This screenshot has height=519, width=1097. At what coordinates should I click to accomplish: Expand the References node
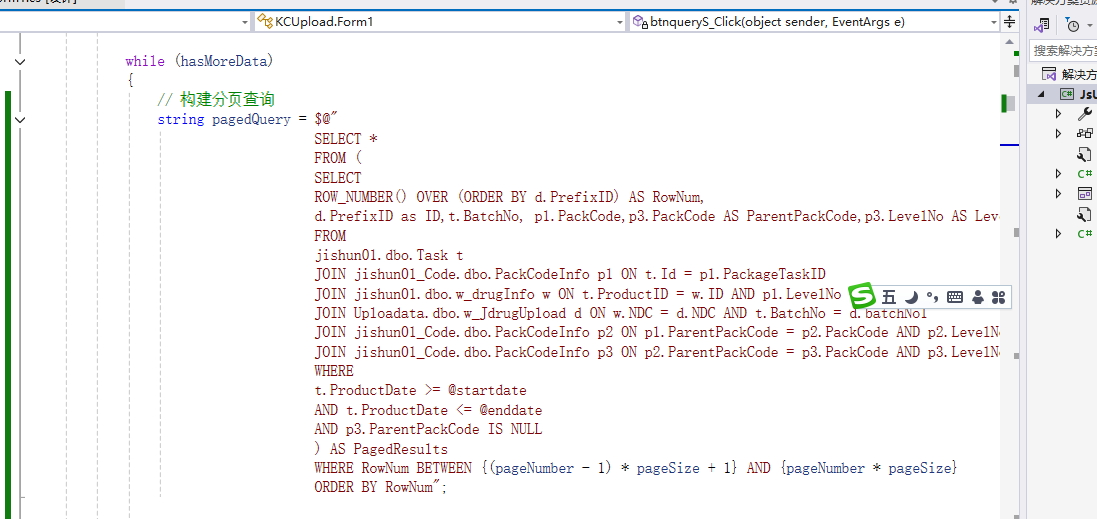(1059, 133)
